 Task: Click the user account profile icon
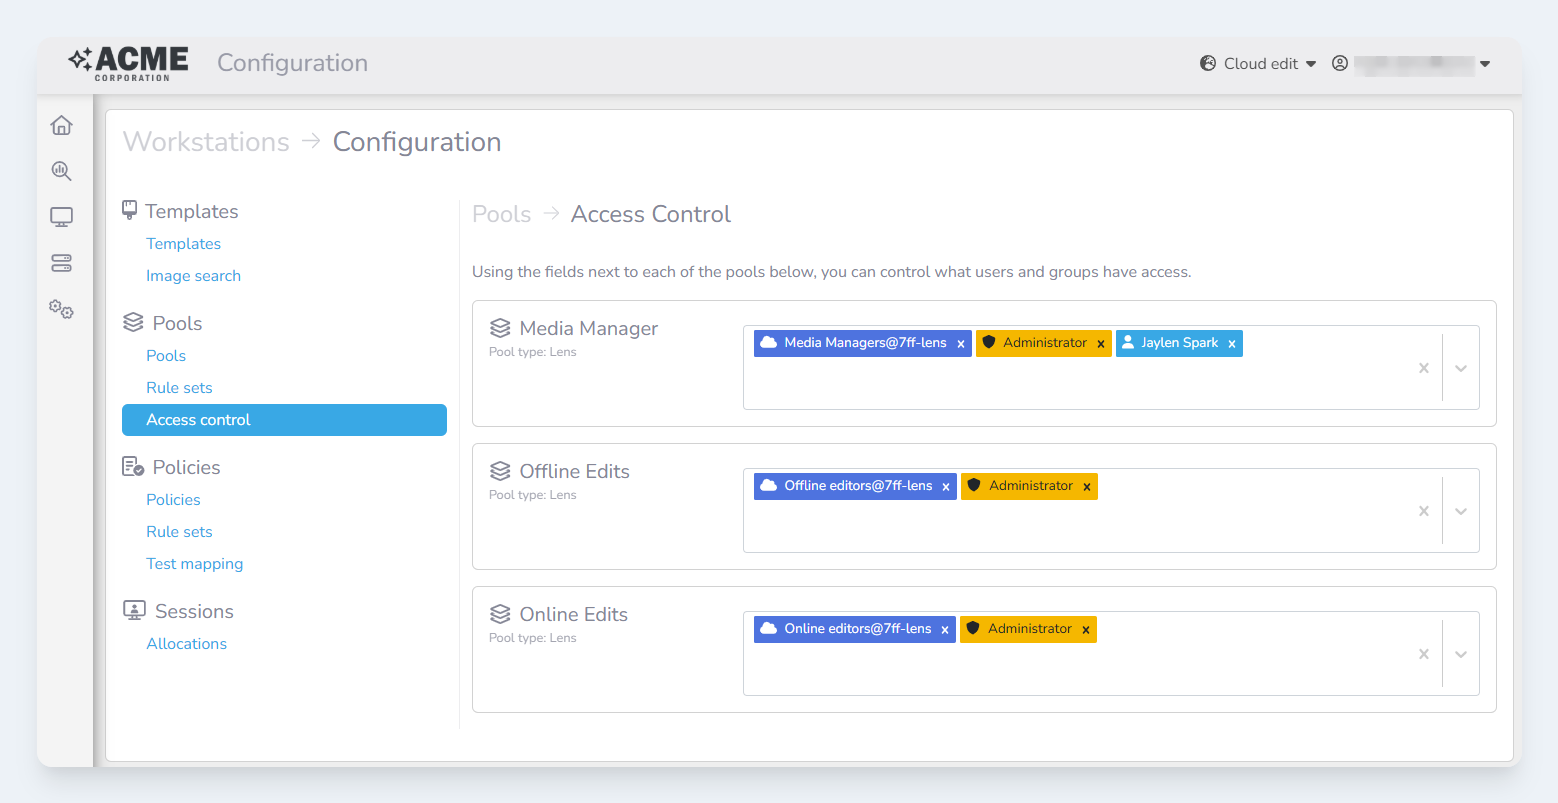click(1340, 63)
